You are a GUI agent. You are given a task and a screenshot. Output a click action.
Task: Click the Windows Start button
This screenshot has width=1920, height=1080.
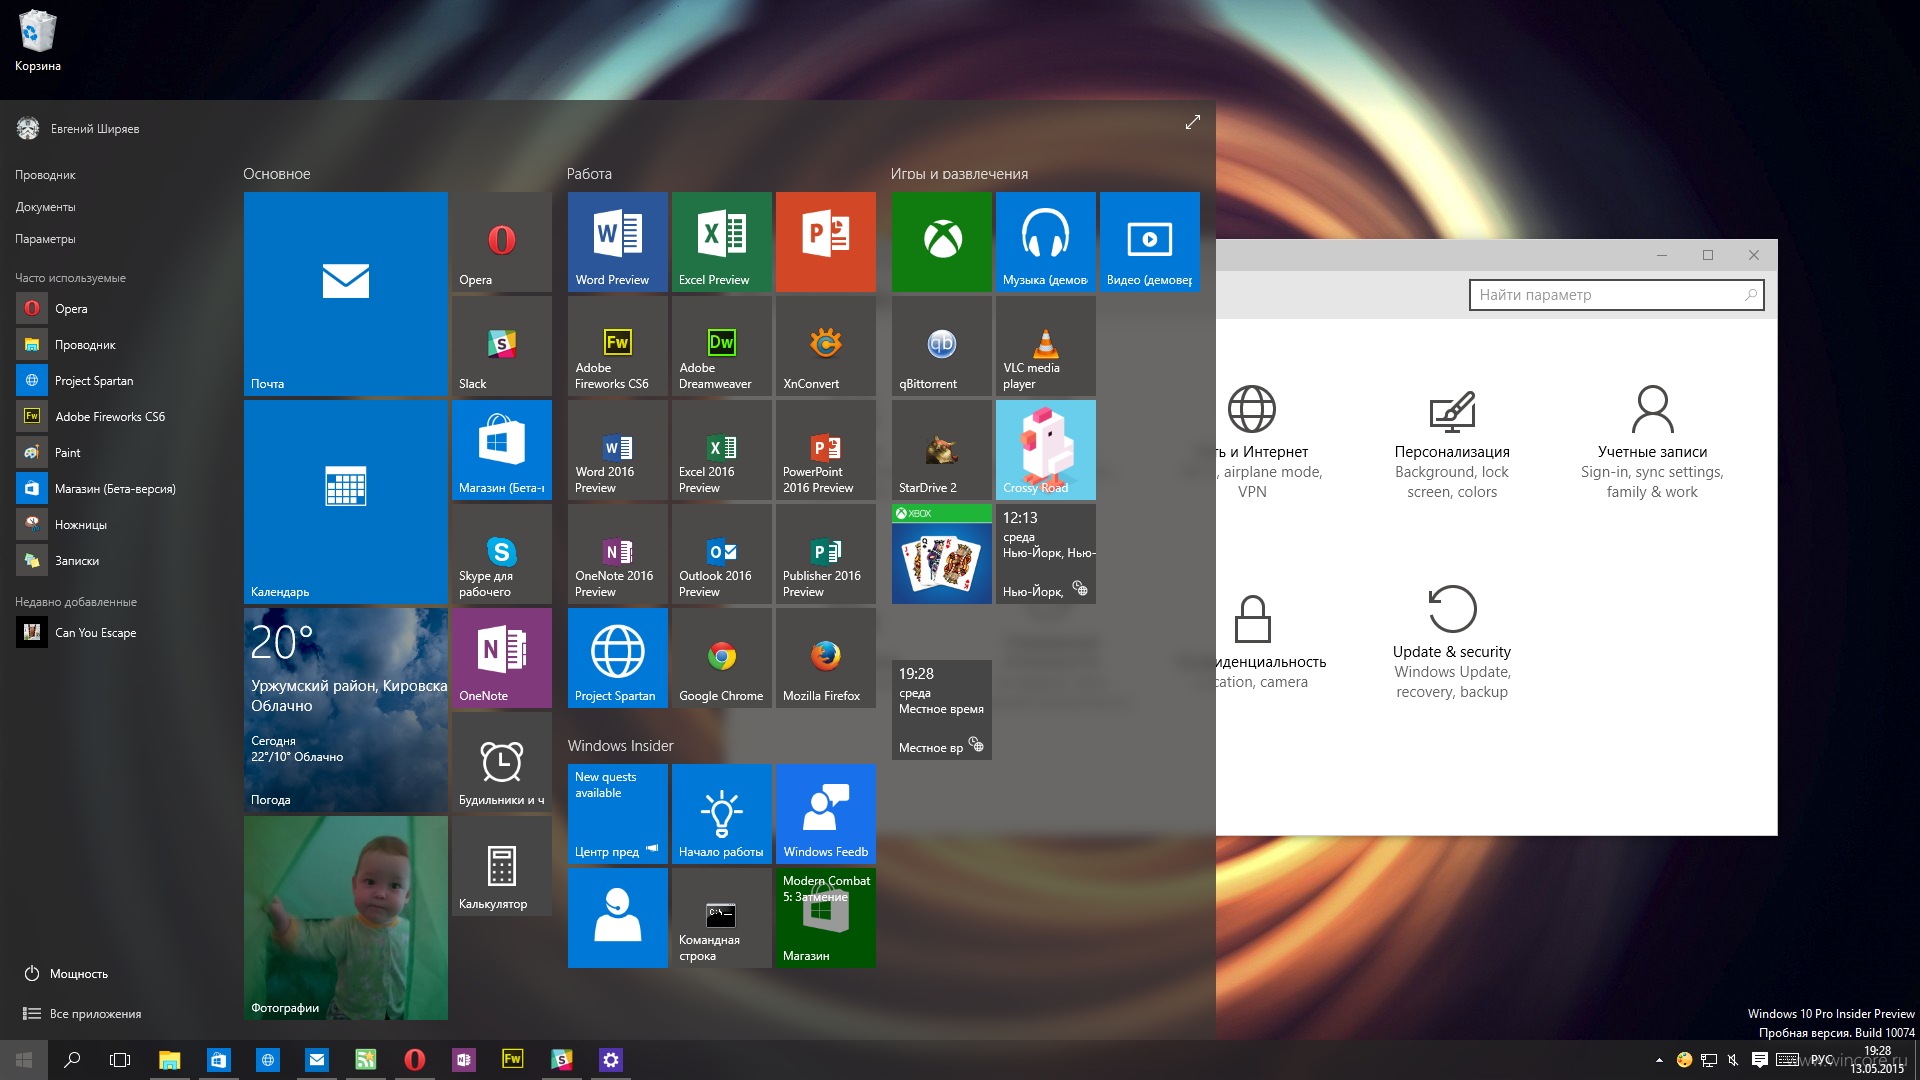(x=24, y=1060)
